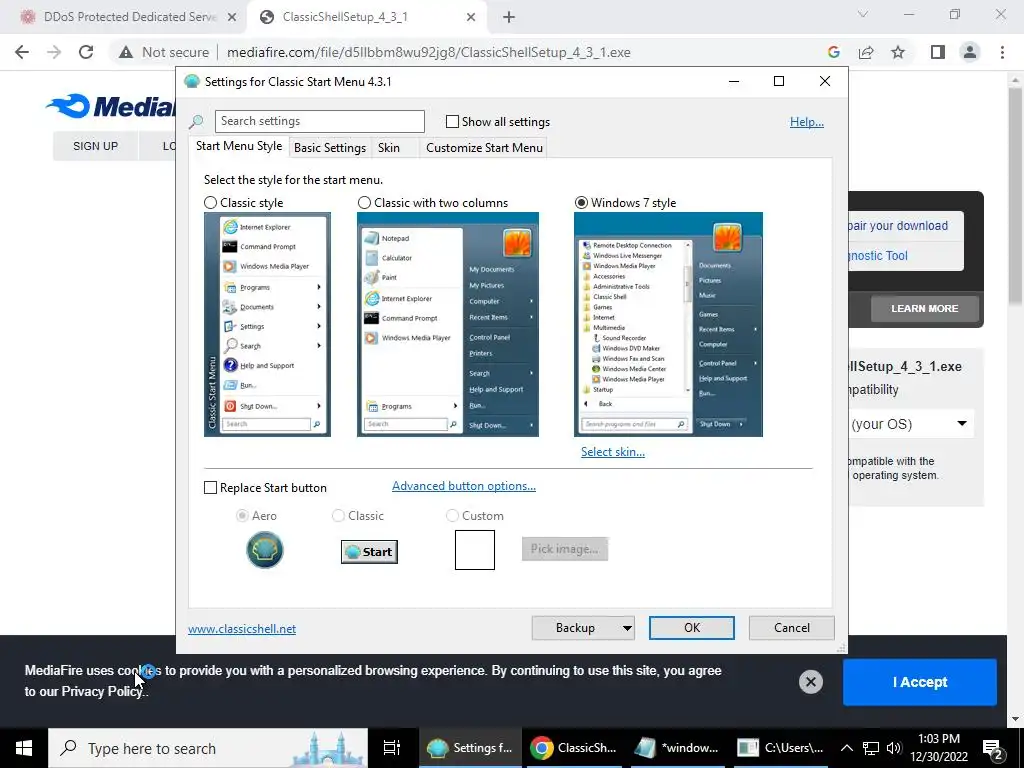
Task: Open new tab with plus icon
Action: tap(509, 17)
